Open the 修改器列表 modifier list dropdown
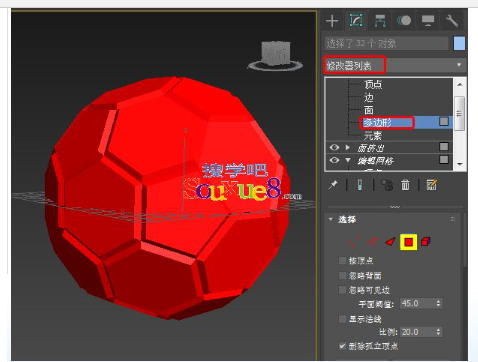The height and width of the screenshot is (362, 478). pos(395,65)
